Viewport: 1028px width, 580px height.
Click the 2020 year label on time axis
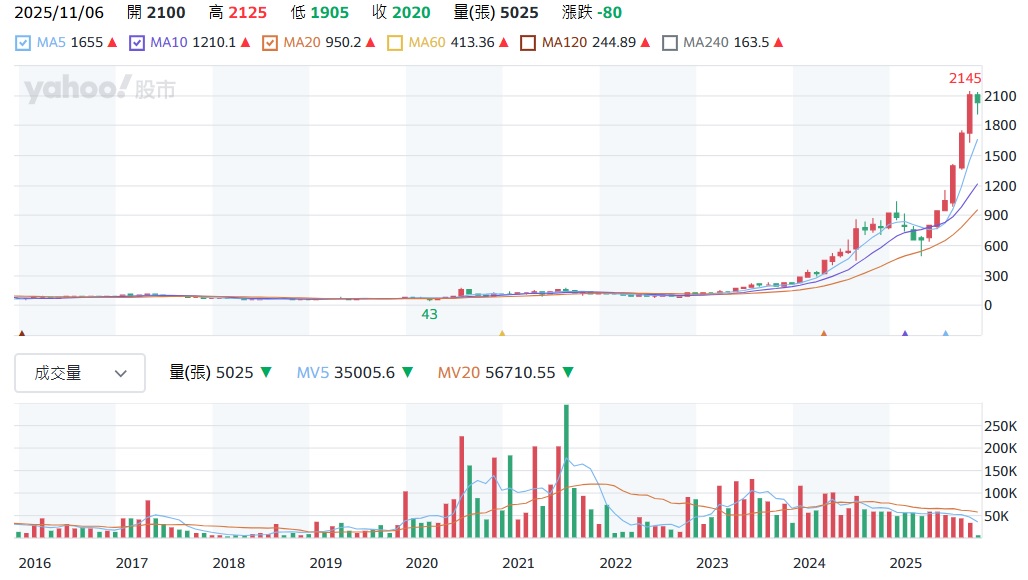(x=421, y=563)
